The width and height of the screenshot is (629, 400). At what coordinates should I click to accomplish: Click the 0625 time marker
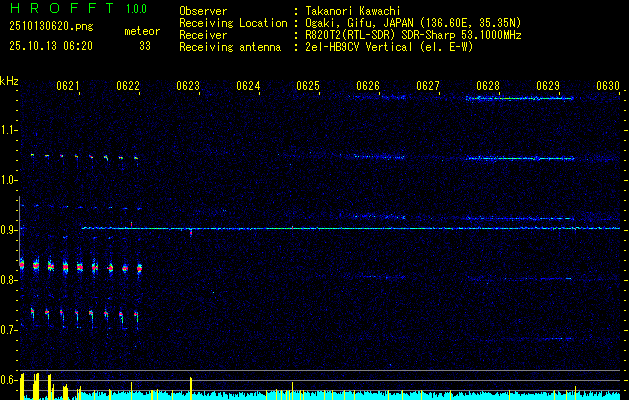pyautogui.click(x=308, y=86)
